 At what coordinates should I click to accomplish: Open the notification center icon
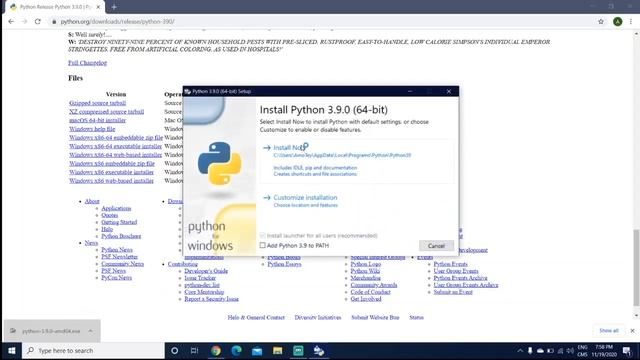(x=627, y=351)
